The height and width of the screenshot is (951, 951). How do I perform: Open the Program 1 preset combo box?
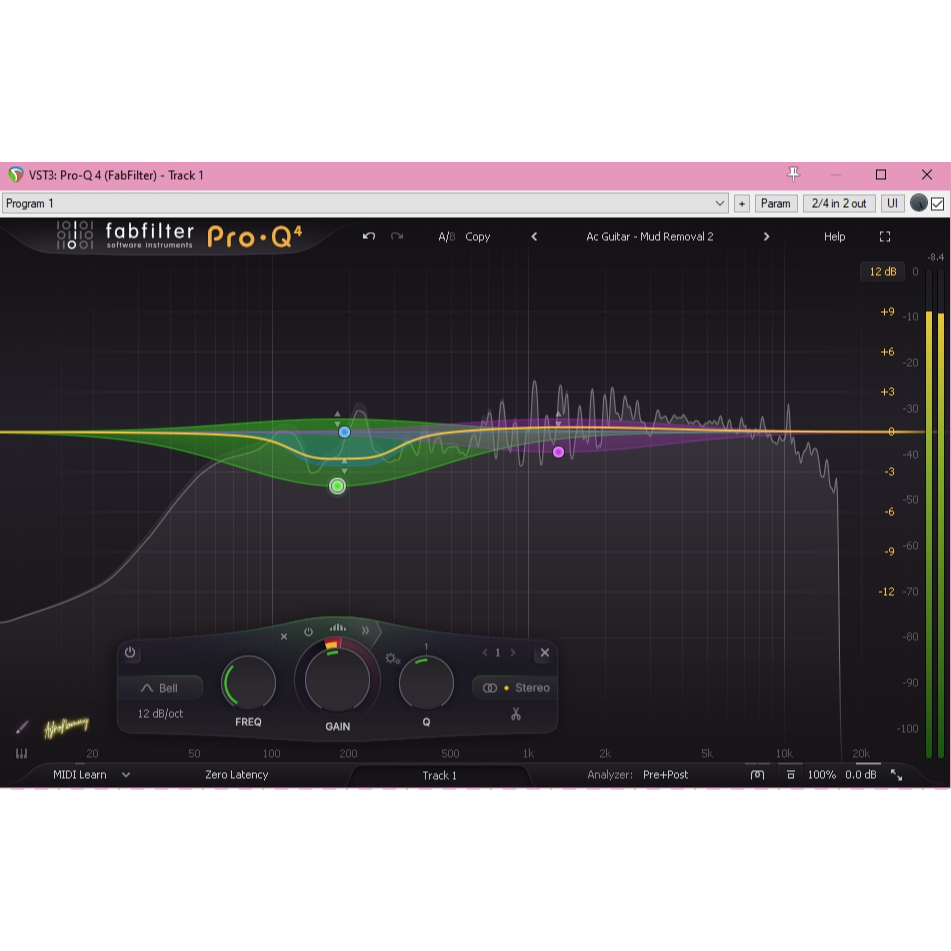pyautogui.click(x=366, y=203)
